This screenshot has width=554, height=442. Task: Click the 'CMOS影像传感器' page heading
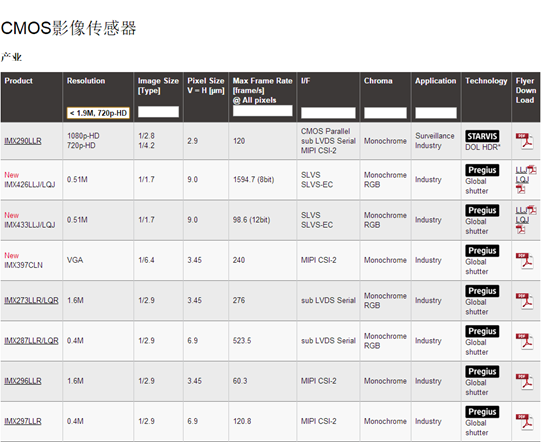[69, 28]
